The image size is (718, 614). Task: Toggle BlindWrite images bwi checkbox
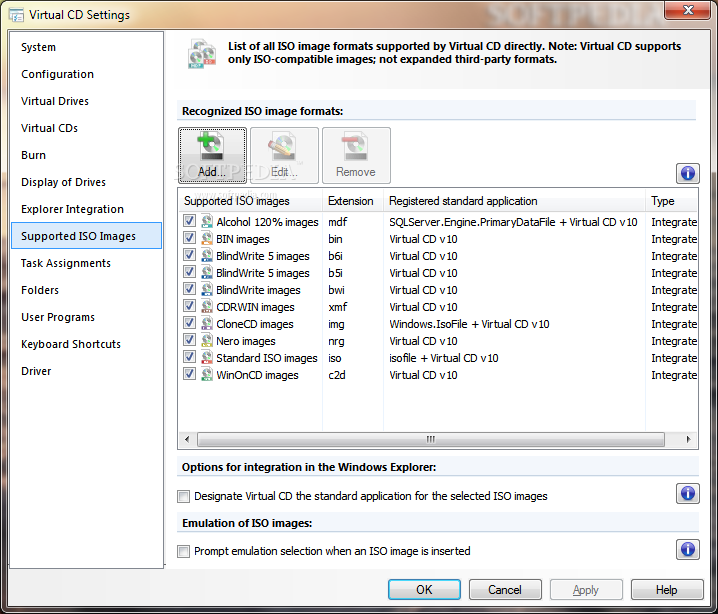[189, 288]
